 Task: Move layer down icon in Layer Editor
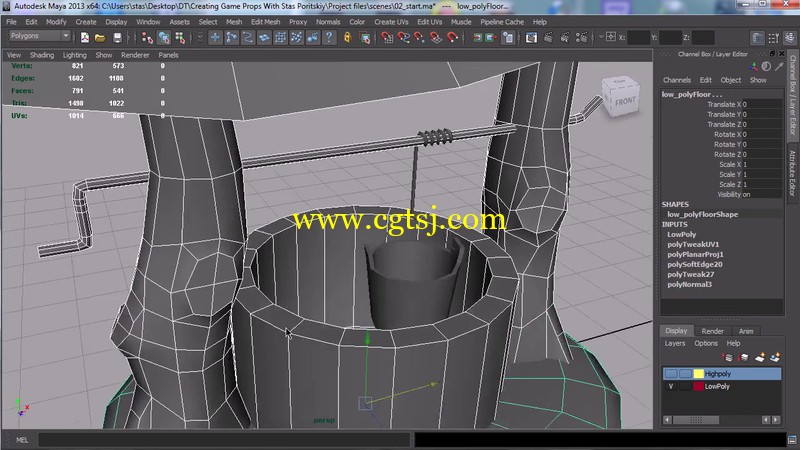743,357
